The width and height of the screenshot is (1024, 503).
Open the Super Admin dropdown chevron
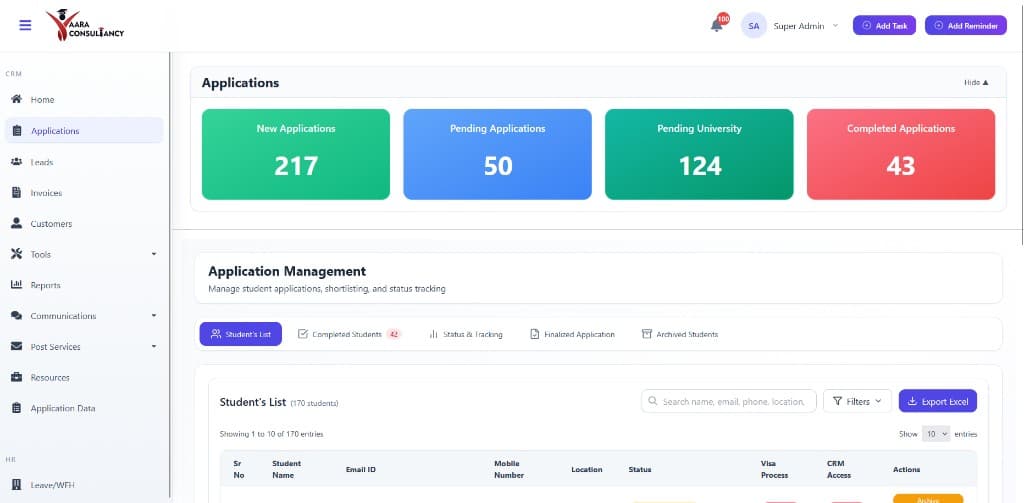(x=835, y=26)
